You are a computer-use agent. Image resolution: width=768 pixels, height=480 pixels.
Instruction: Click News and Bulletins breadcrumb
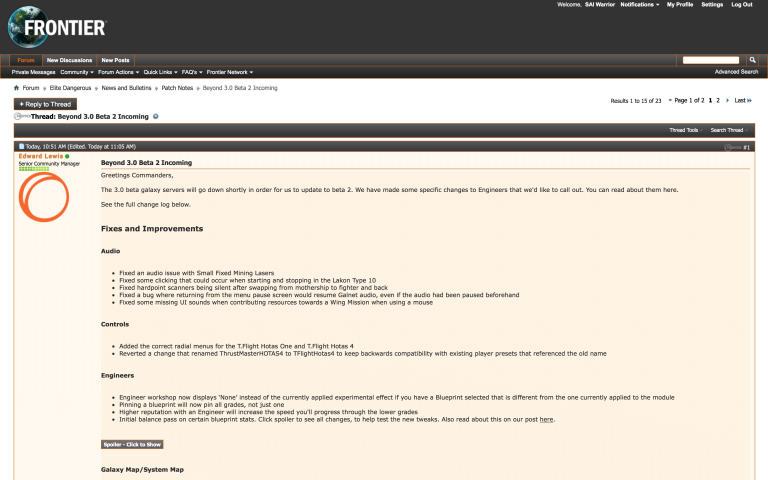pyautogui.click(x=126, y=88)
